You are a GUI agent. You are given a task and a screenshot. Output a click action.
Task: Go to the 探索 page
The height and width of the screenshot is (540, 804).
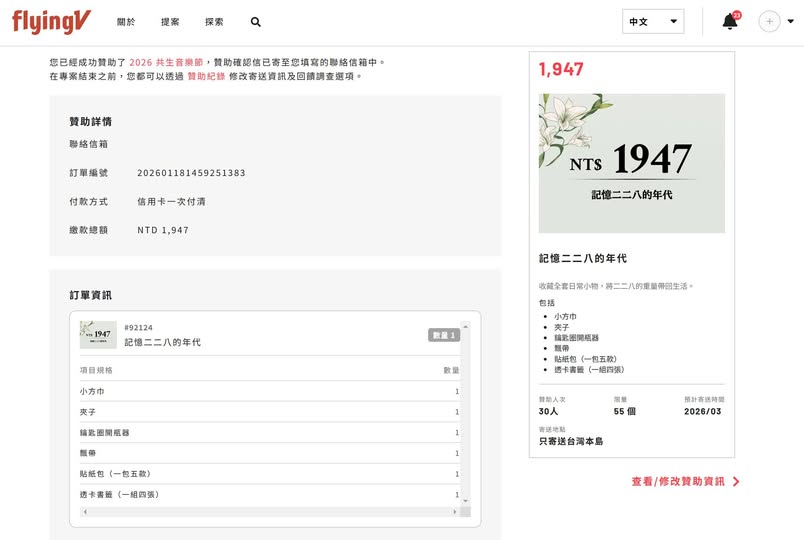(x=214, y=22)
